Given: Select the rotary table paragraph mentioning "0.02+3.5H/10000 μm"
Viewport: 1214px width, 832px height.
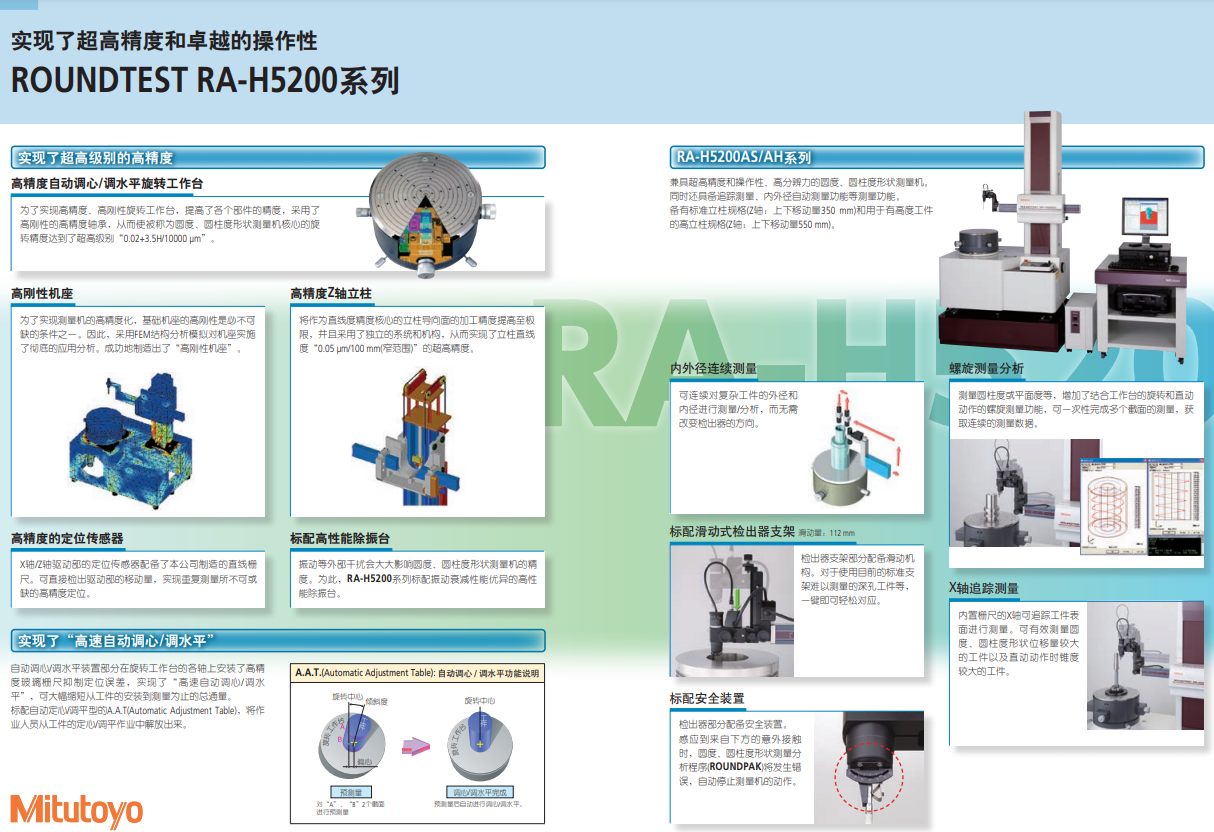Looking at the screenshot, I should [x=170, y=226].
